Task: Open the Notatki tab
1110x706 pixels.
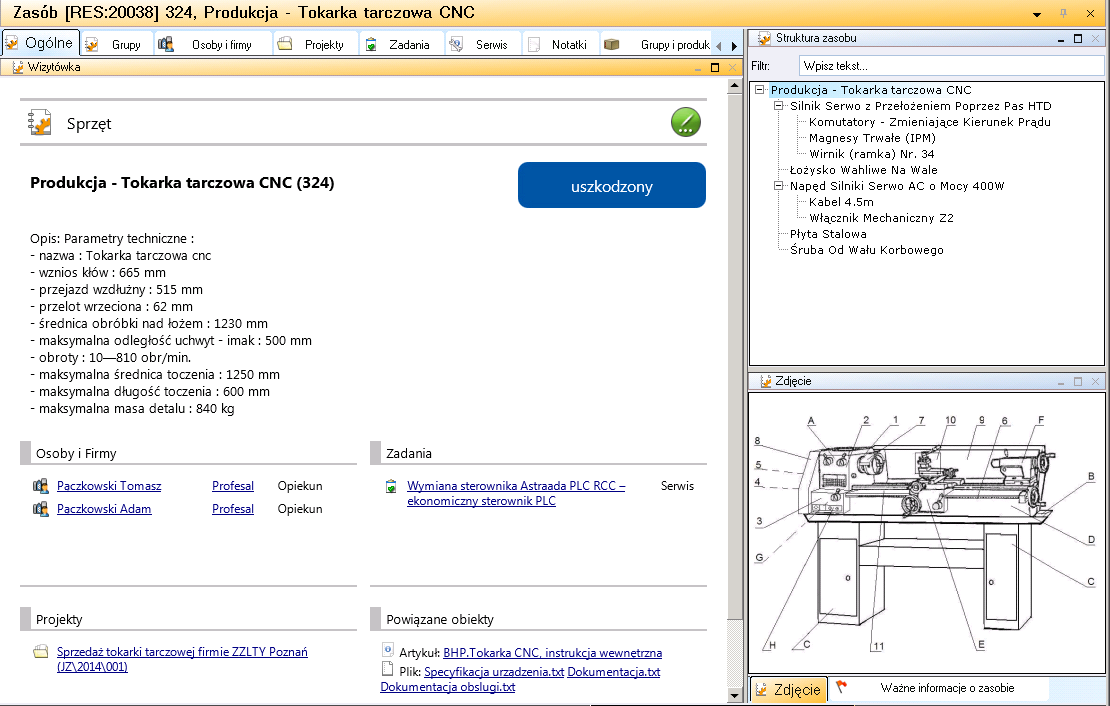Action: [561, 44]
